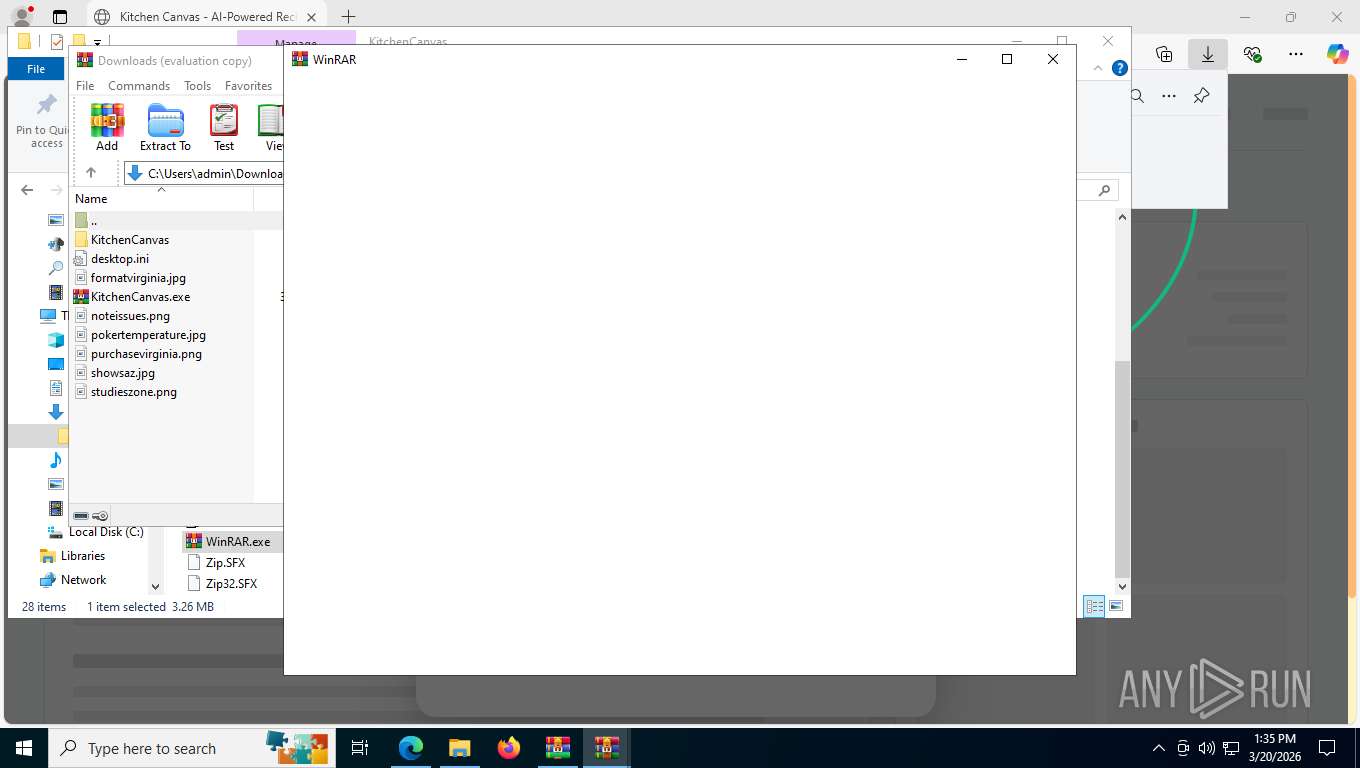Click the View book icon in WinRAR

tap(271, 127)
